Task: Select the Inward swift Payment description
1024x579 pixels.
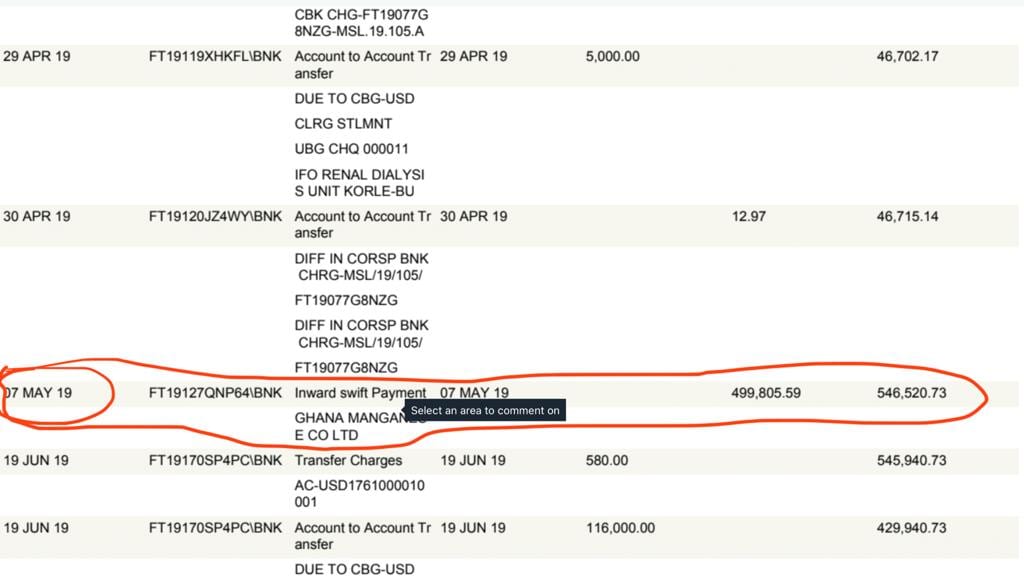Action: tap(360, 393)
